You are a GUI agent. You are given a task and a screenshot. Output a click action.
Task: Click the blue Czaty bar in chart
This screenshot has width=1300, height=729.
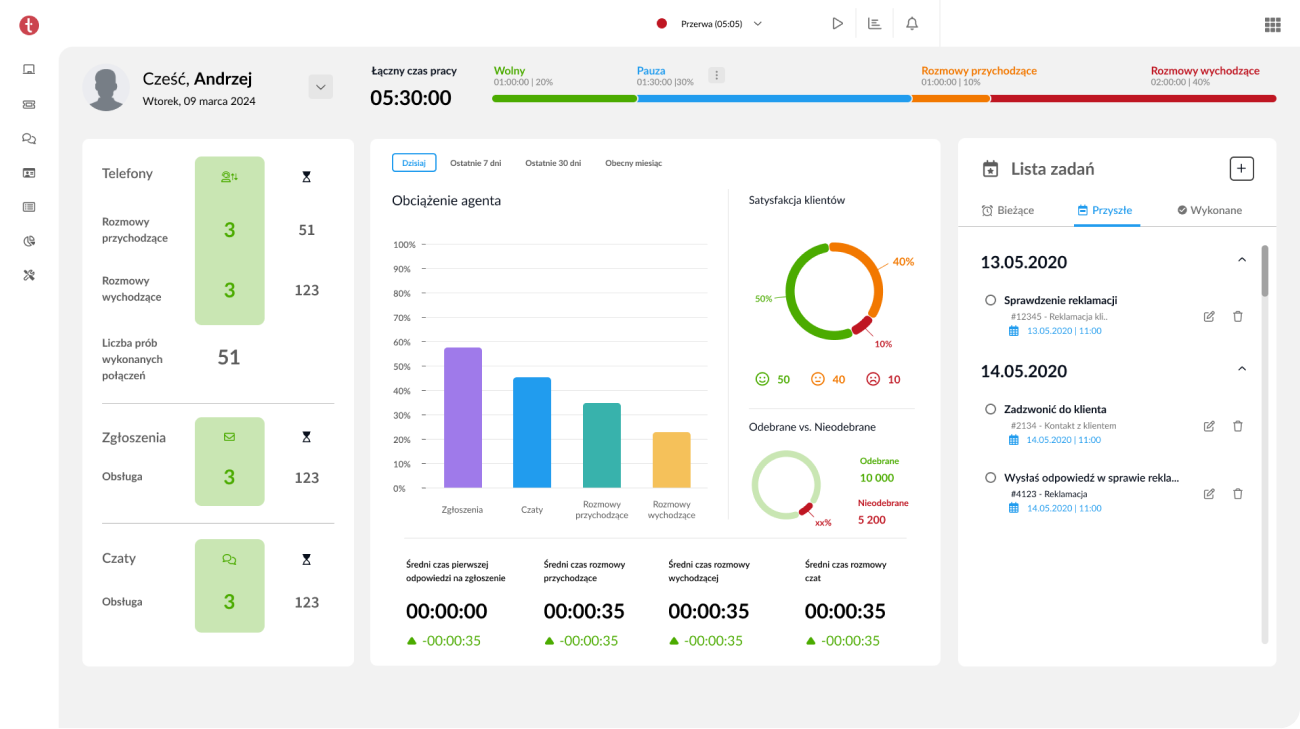pos(532,433)
